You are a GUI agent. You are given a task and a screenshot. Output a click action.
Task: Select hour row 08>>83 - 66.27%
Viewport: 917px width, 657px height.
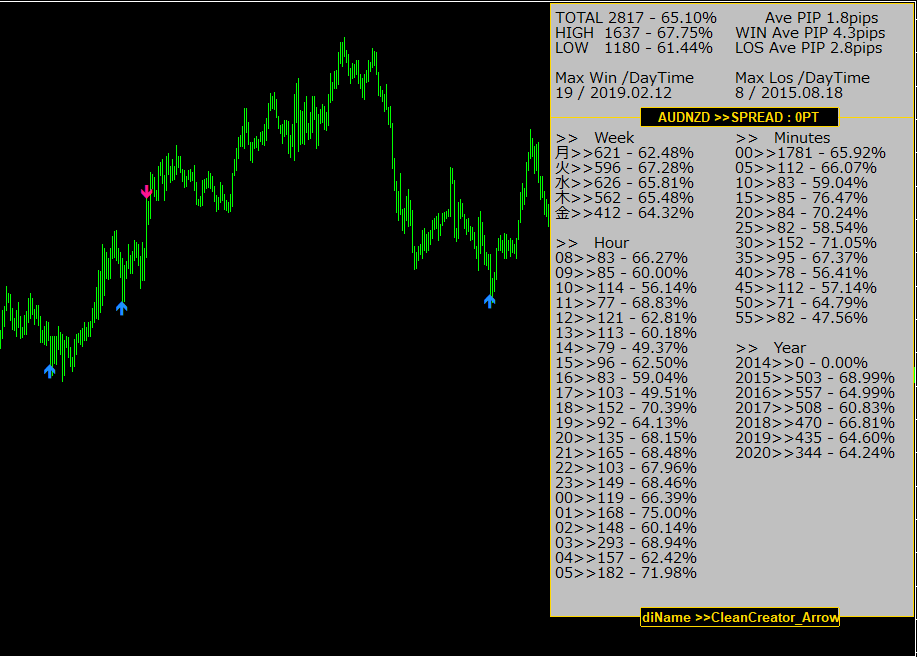(621, 258)
